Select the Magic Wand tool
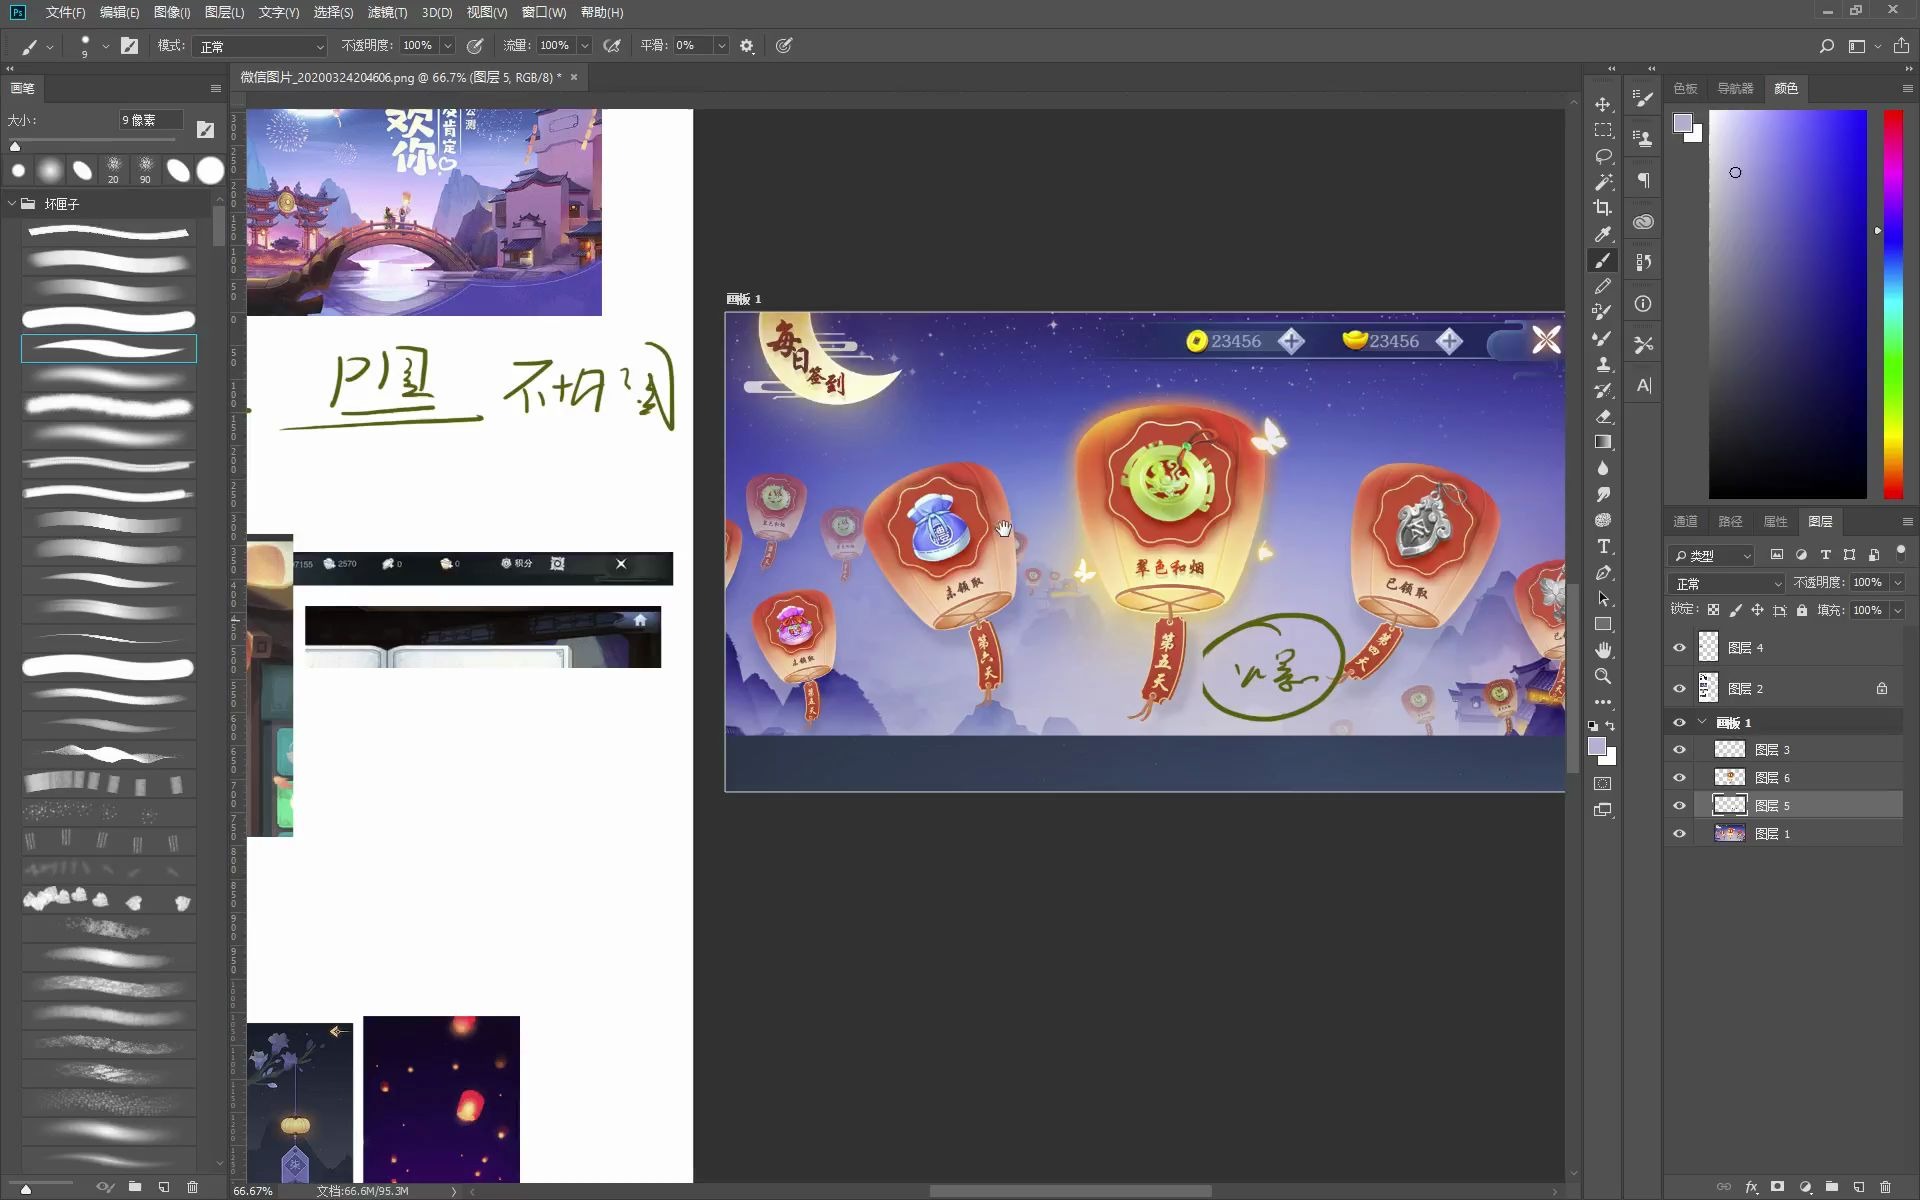 (1603, 182)
